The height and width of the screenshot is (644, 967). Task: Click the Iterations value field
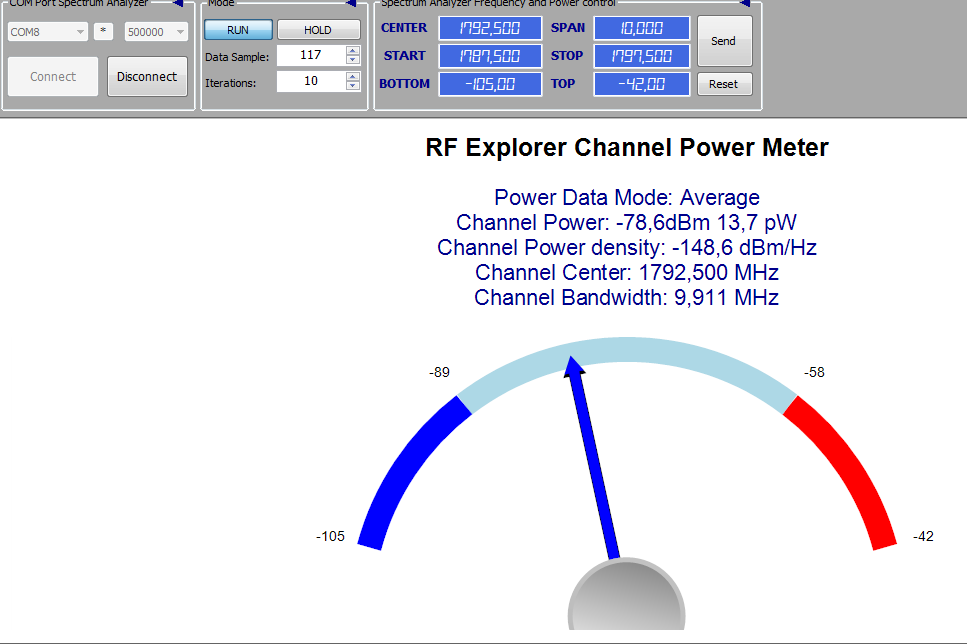(311, 81)
